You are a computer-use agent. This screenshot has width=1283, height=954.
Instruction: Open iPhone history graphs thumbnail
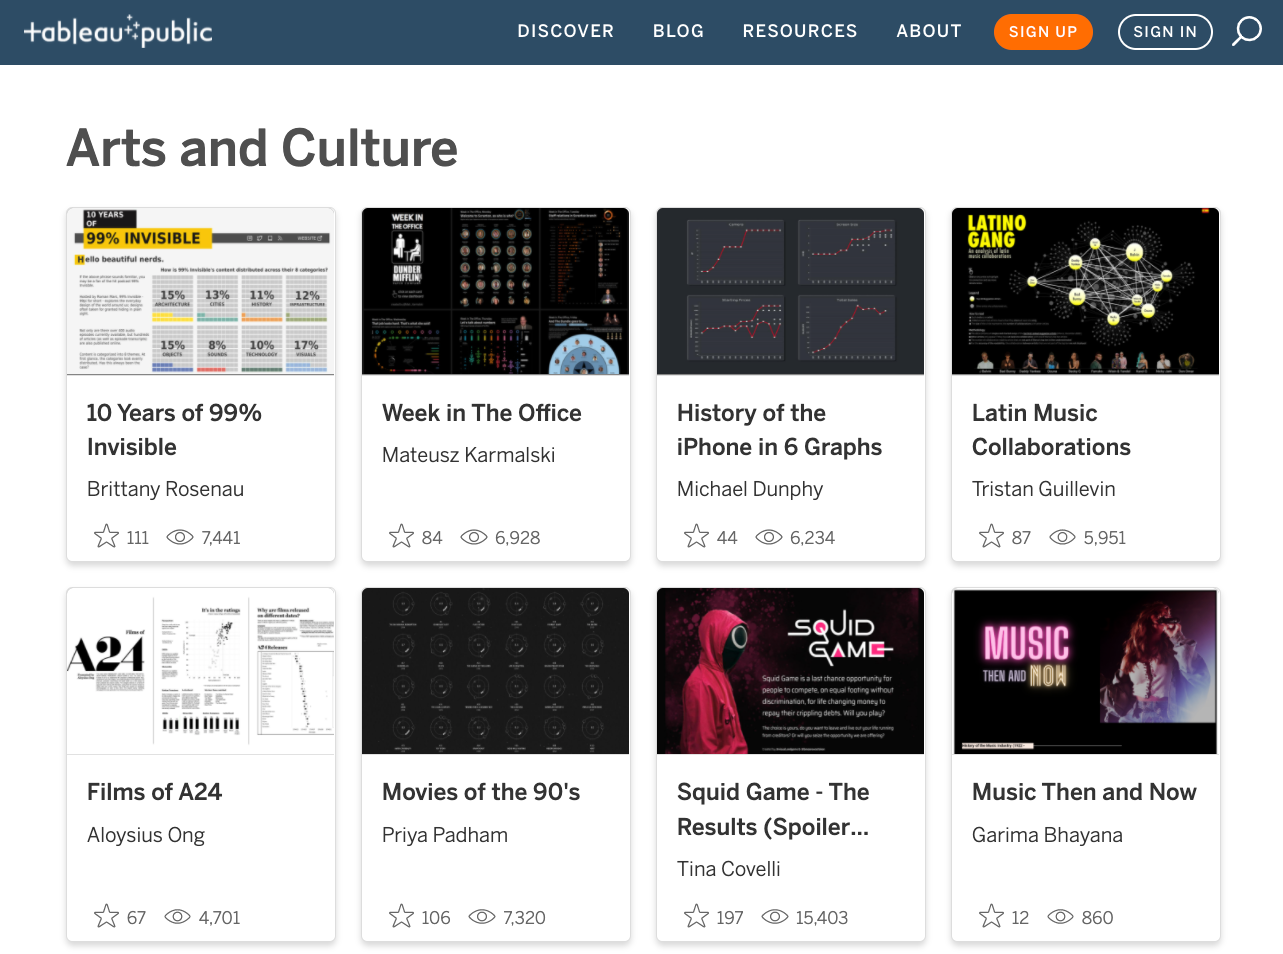(x=791, y=291)
